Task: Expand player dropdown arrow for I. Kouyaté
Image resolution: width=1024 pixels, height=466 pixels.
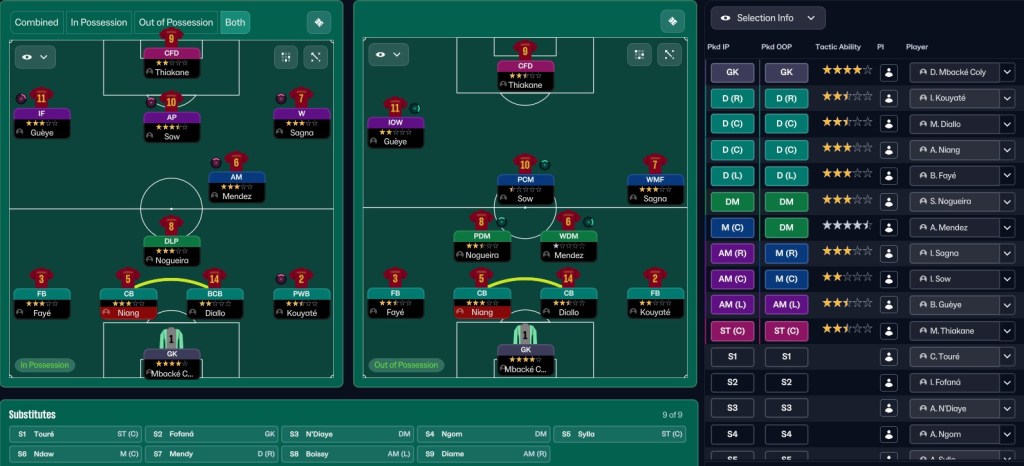Action: (1006, 98)
